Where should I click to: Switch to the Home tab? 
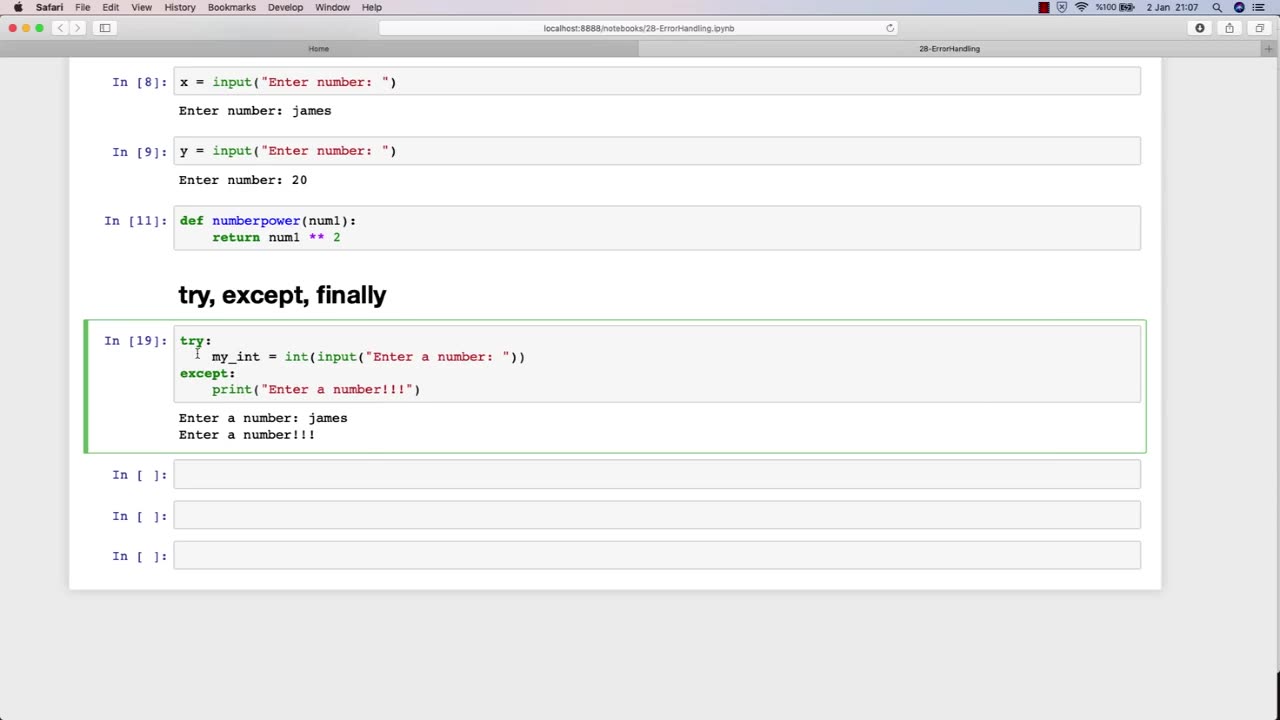coord(318,48)
